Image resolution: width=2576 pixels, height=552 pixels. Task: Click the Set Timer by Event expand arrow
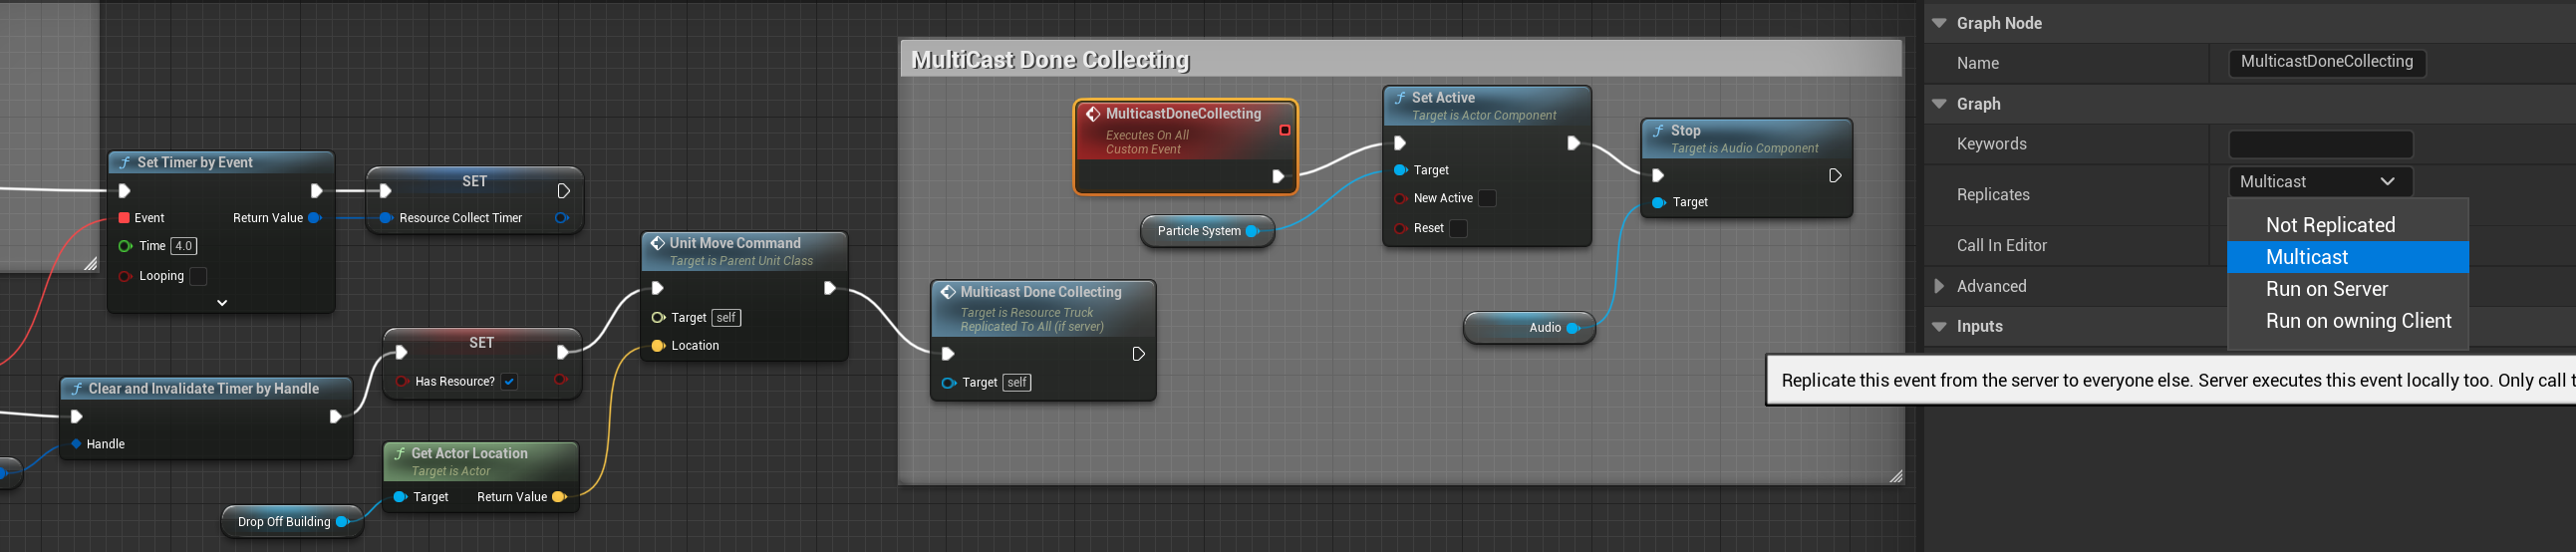point(222,302)
